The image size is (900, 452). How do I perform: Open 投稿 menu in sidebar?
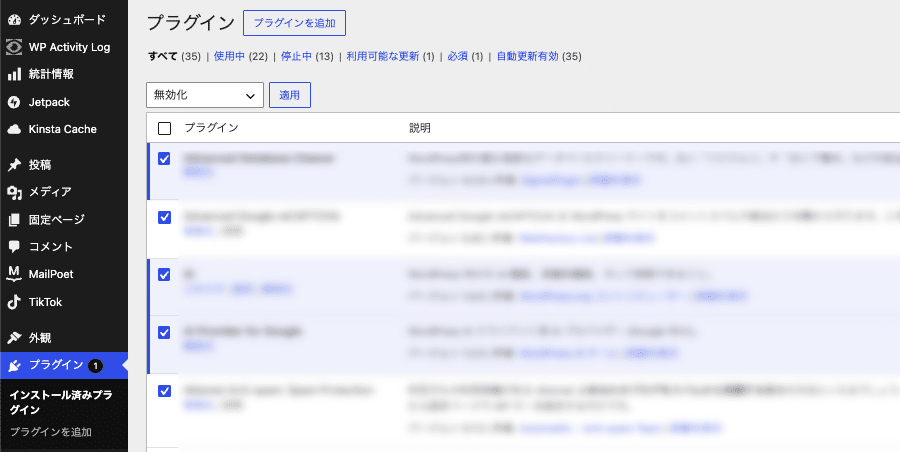coord(40,165)
